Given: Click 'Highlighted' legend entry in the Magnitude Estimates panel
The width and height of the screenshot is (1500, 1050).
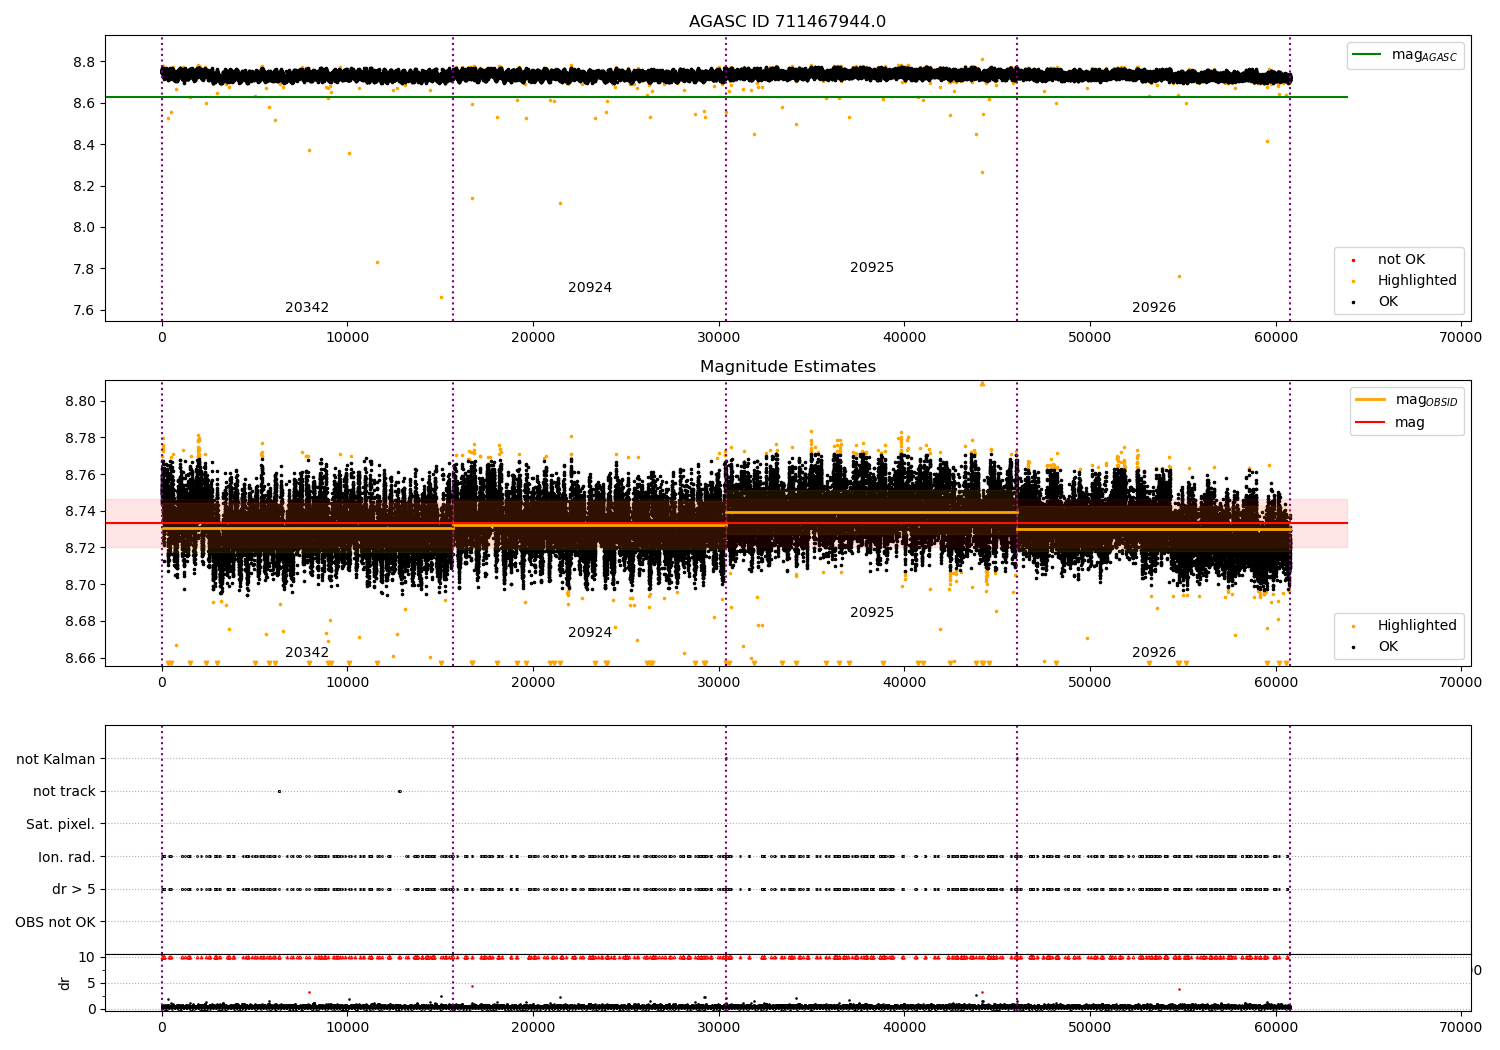Looking at the screenshot, I should (x=1405, y=626).
